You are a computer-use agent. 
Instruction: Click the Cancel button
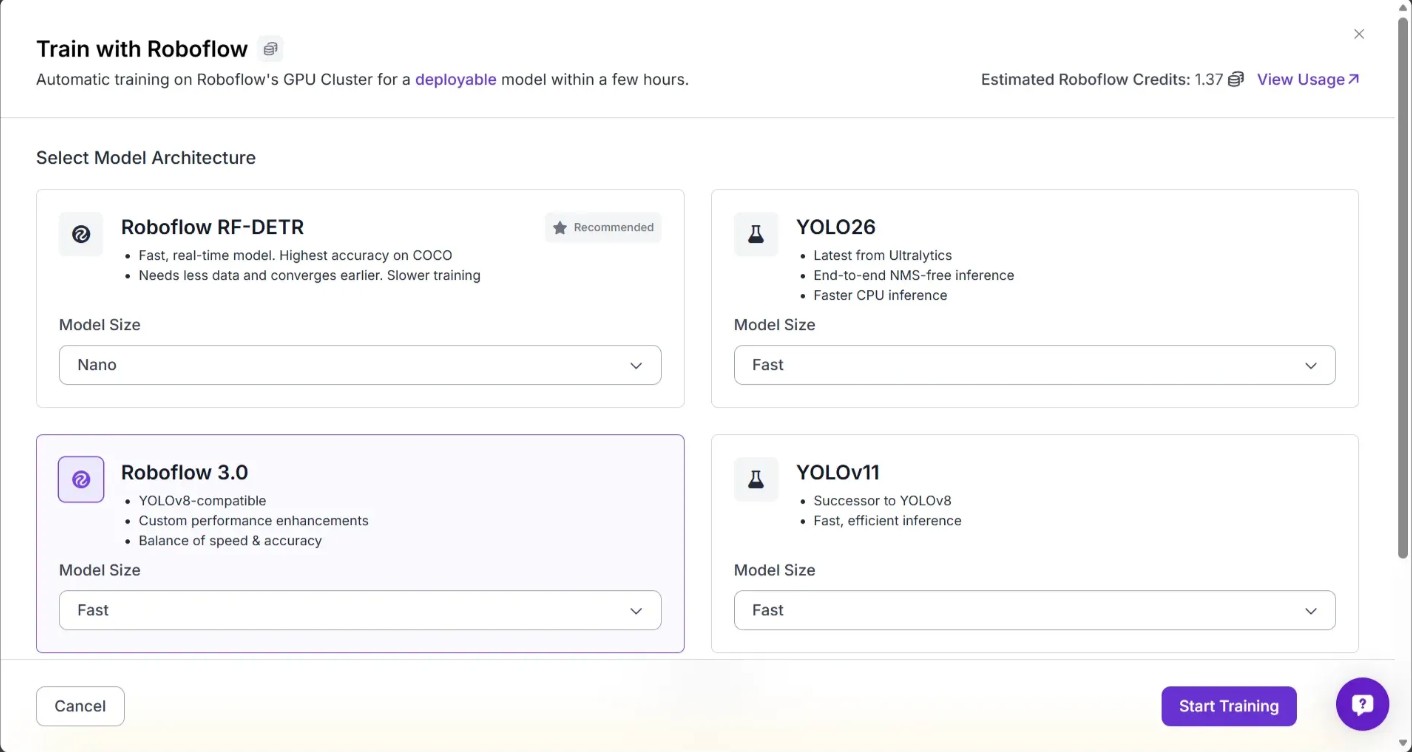click(80, 706)
